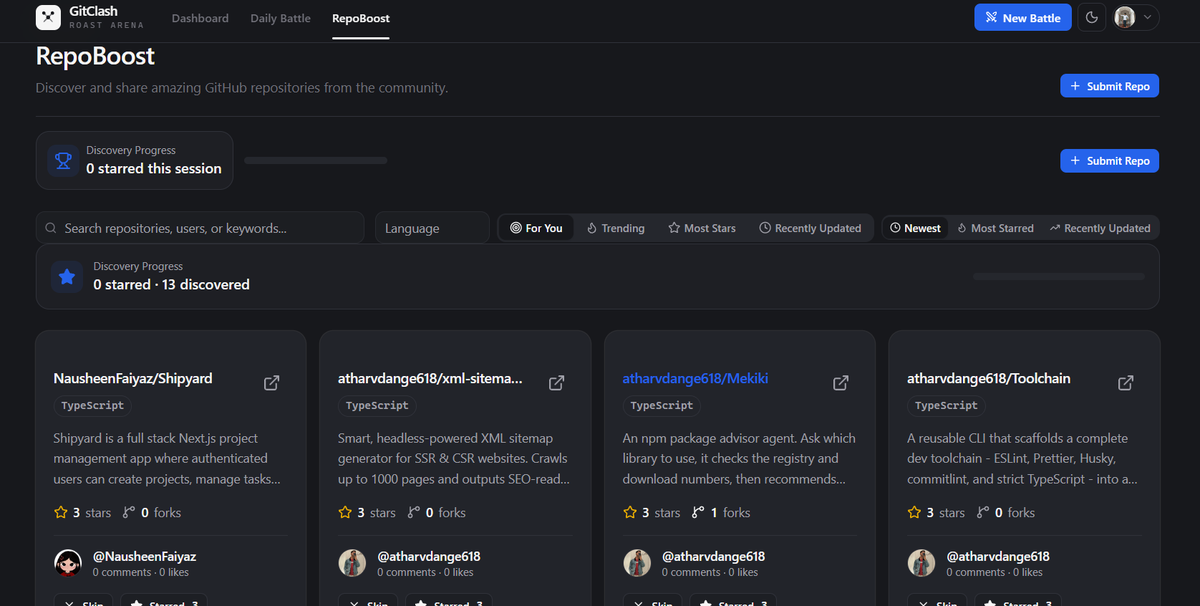This screenshot has width=1200, height=606.
Task: Switch to the Most Stars tab
Action: (702, 228)
